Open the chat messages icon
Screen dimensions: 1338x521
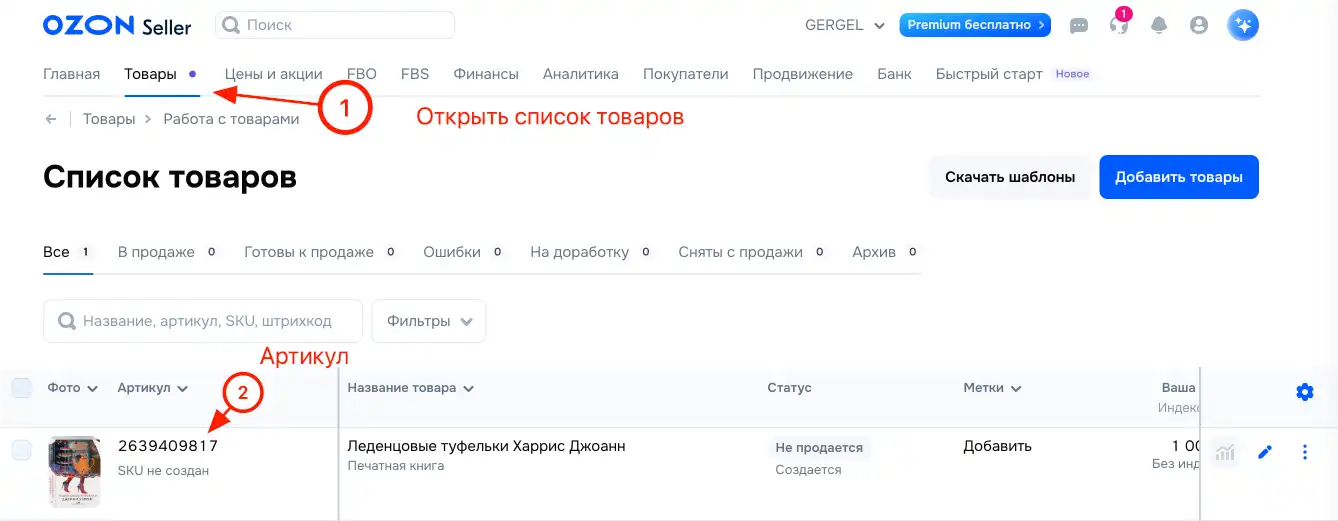(x=1079, y=26)
